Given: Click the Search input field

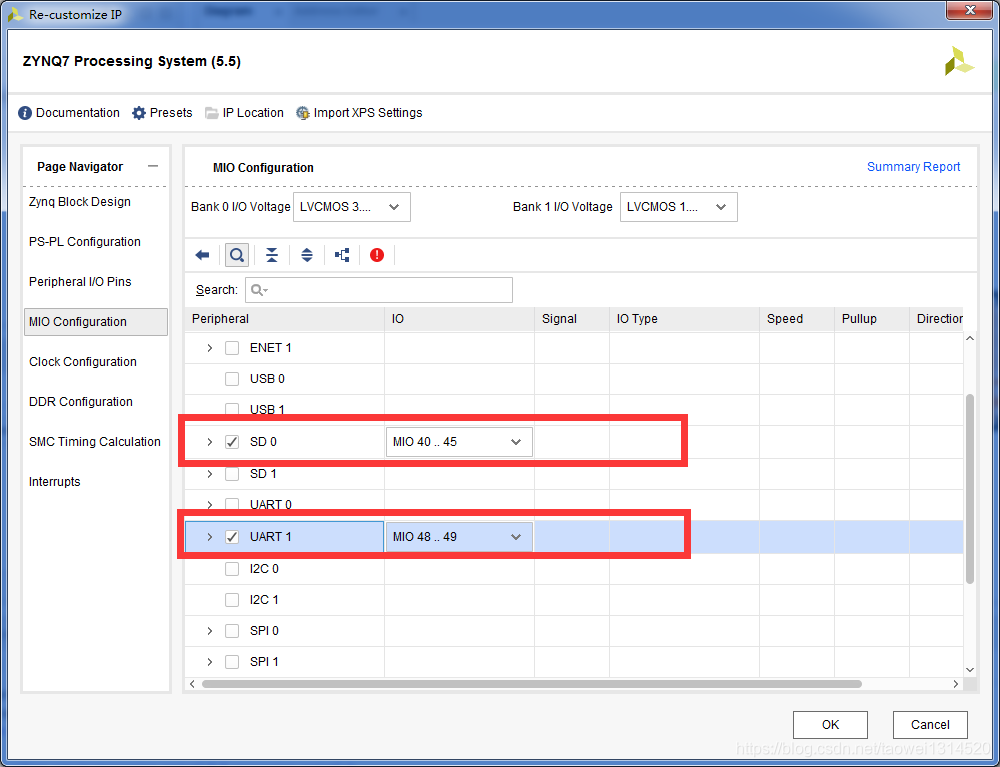Looking at the screenshot, I should point(379,290).
